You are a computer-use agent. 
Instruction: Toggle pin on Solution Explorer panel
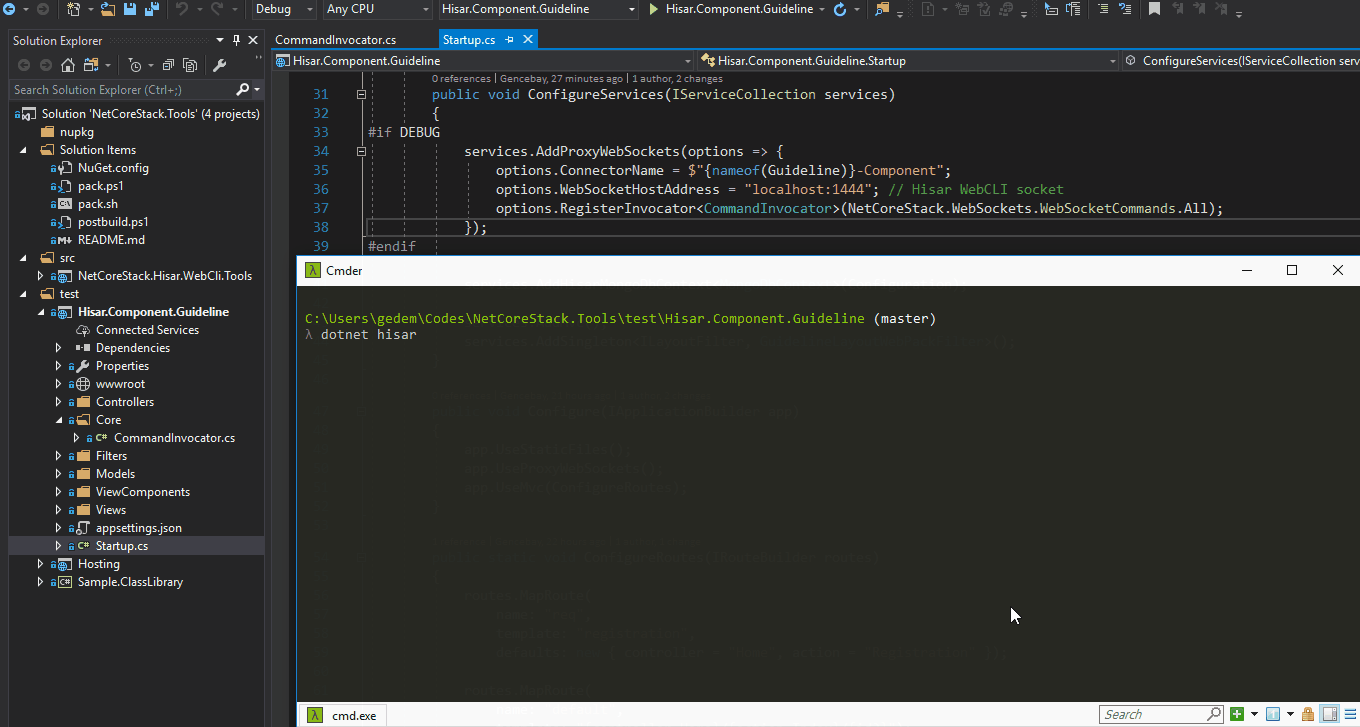coord(237,41)
